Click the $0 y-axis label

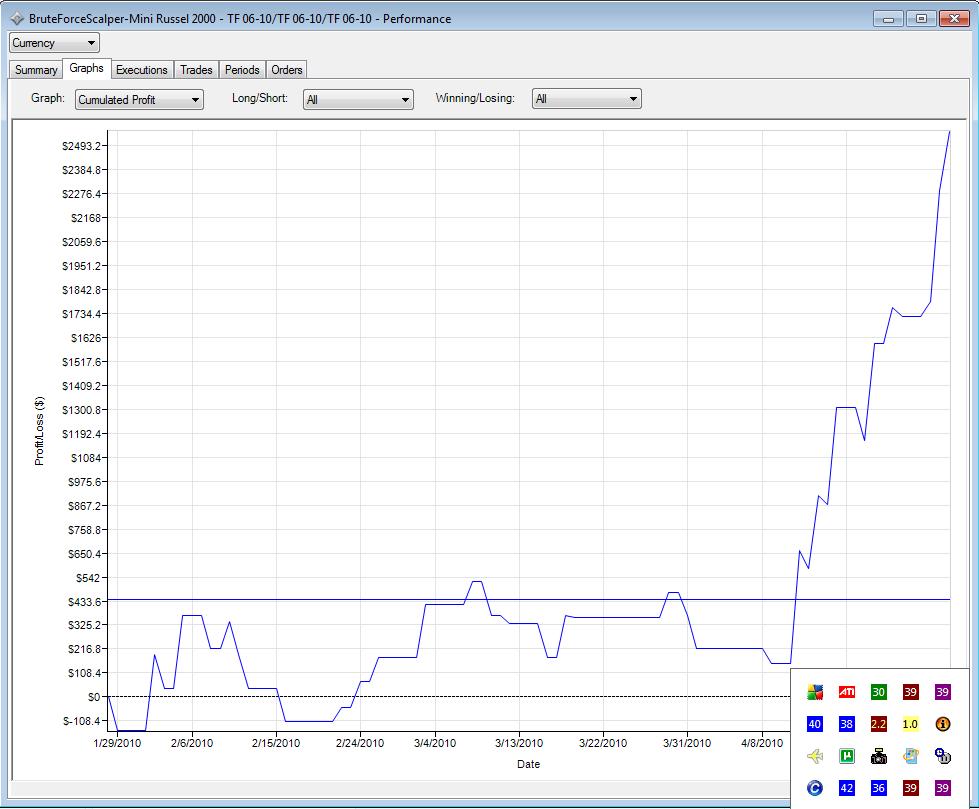coord(94,697)
